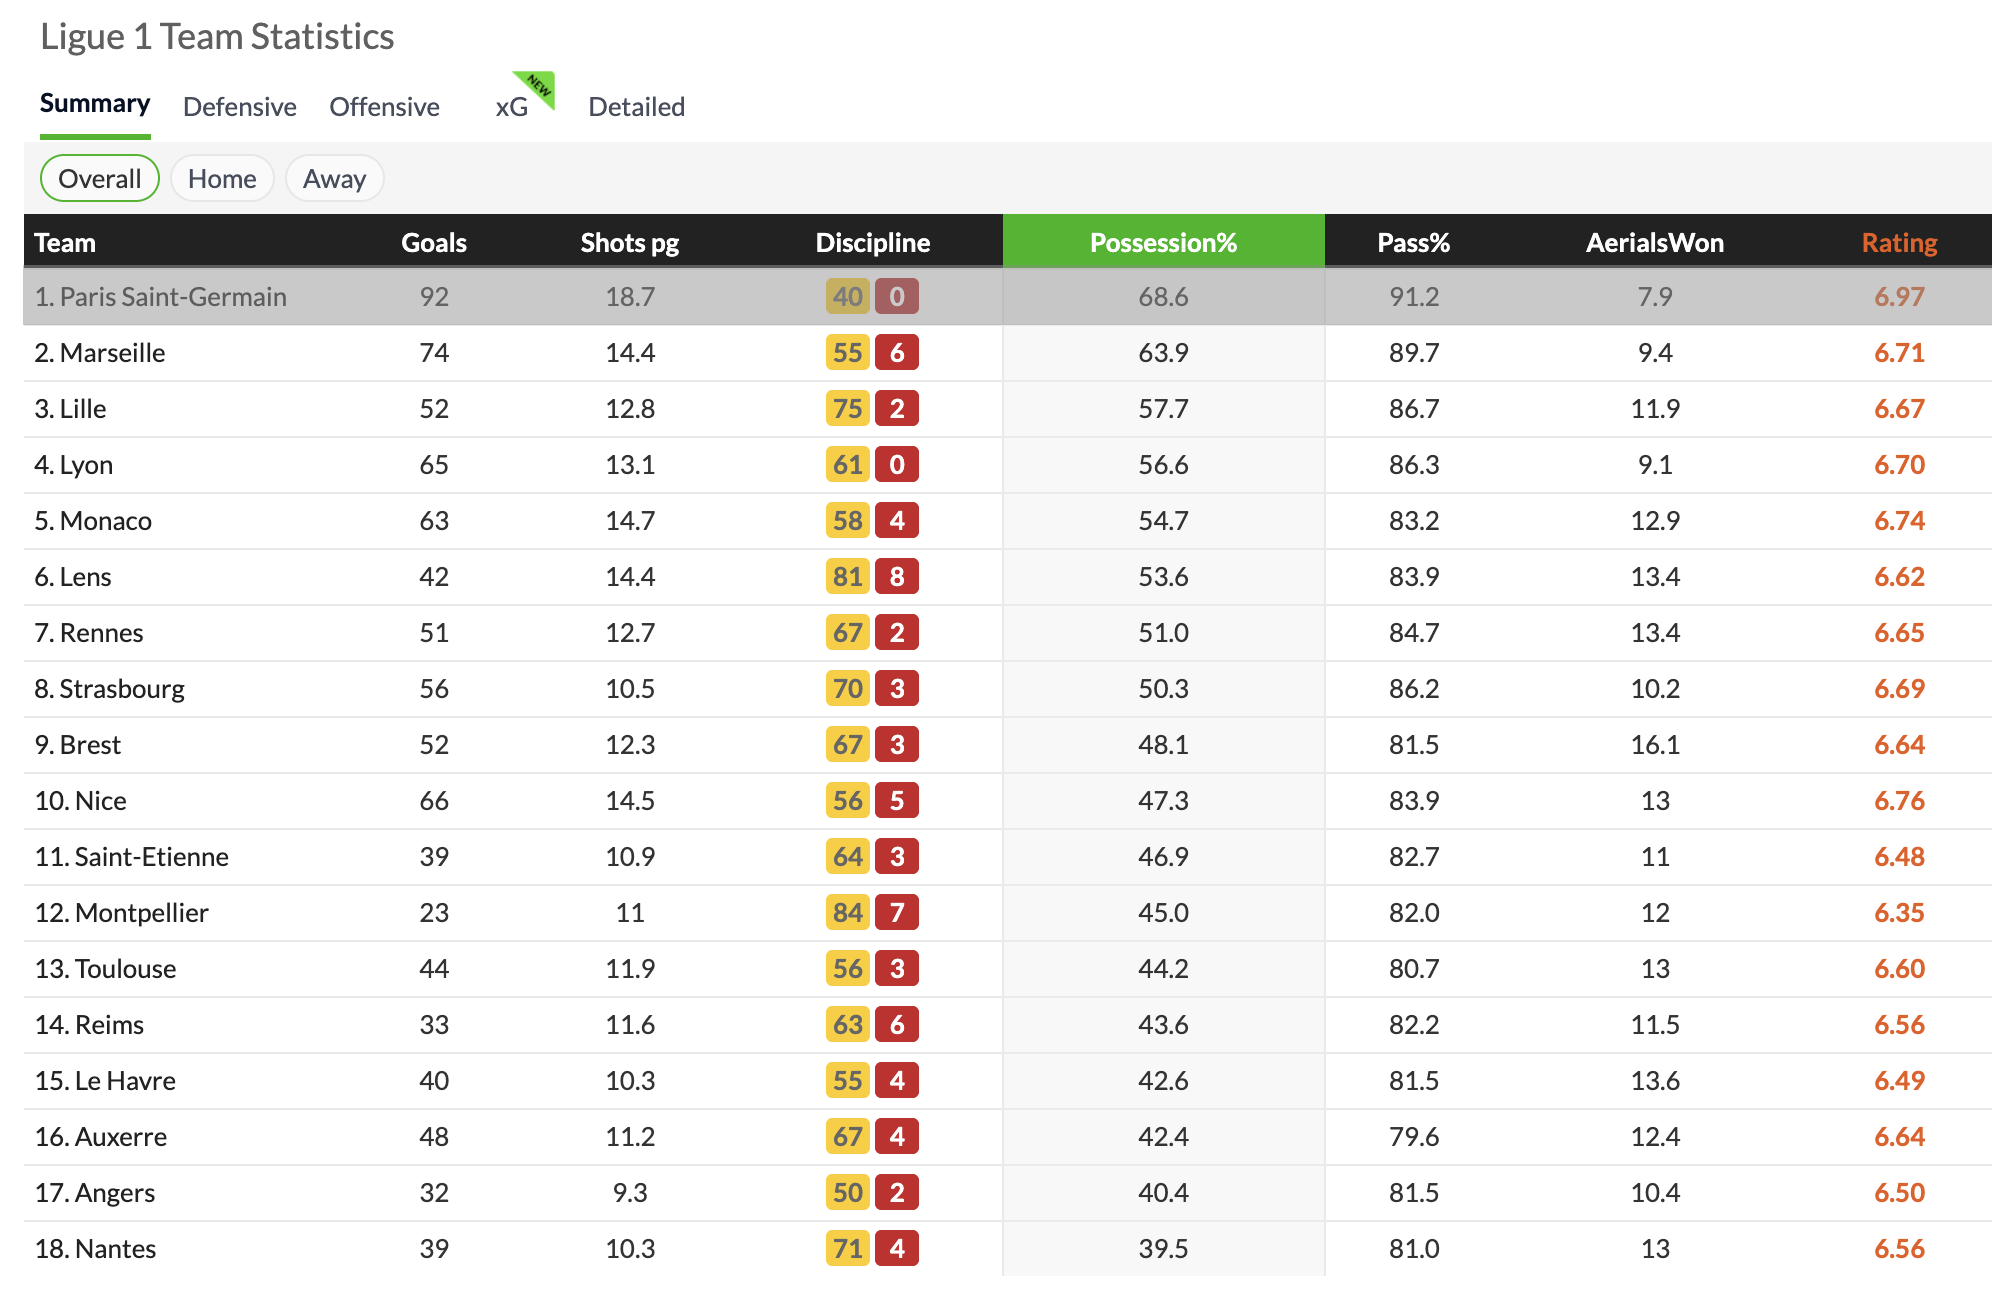Sort table by Team column header
This screenshot has height=1292, width=2014.
tap(65, 242)
